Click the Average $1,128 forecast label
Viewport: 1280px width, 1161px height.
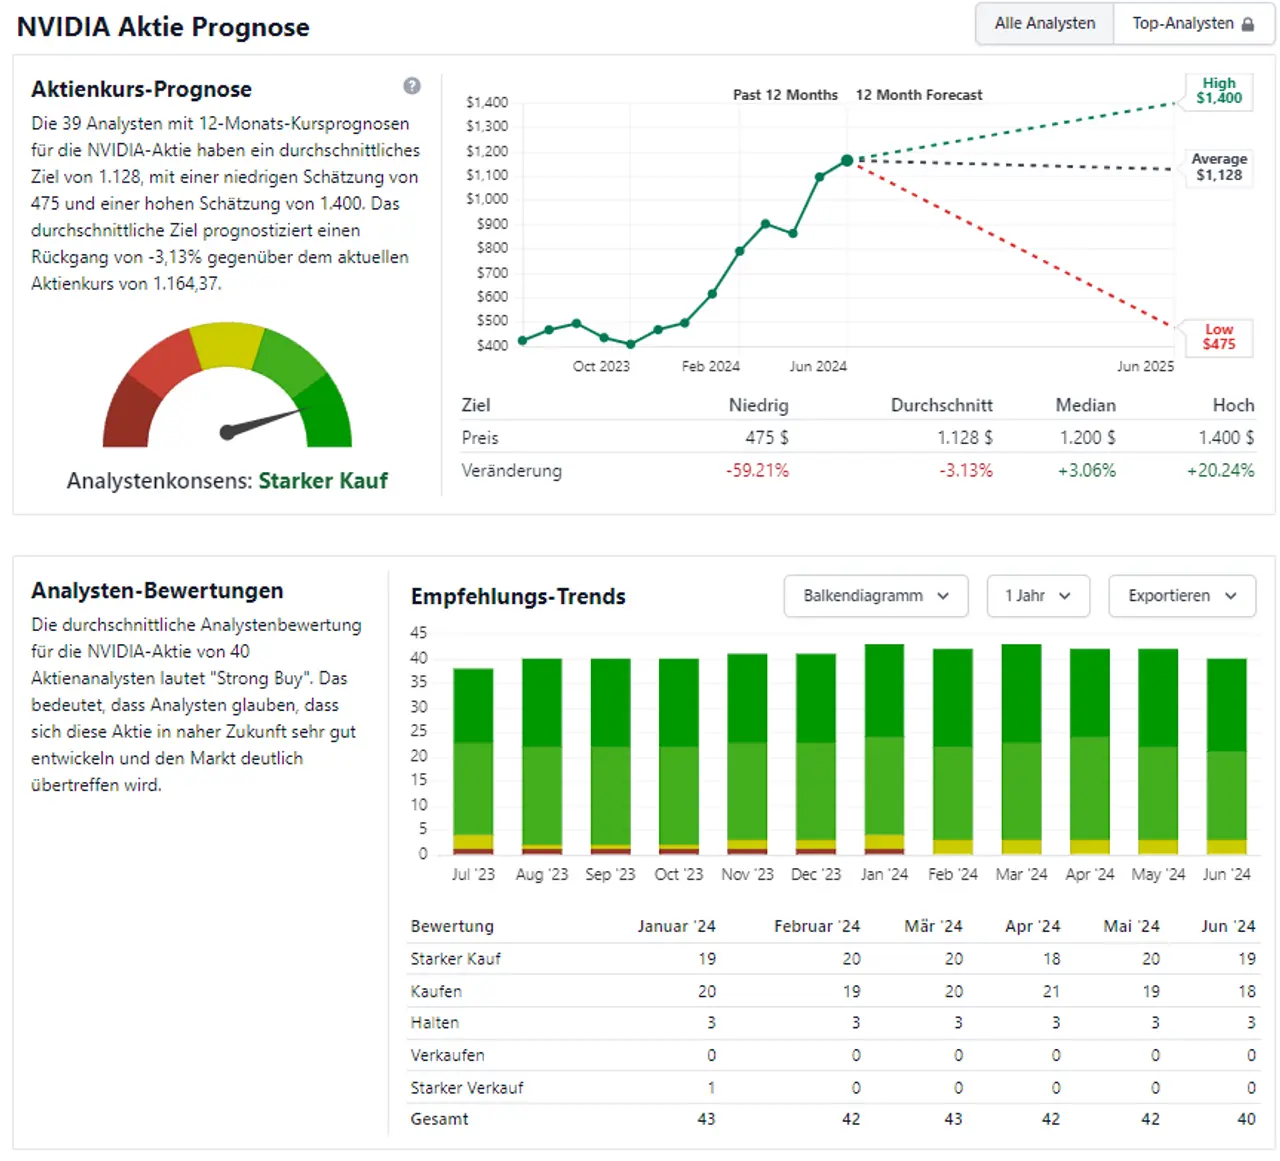(x=1218, y=167)
